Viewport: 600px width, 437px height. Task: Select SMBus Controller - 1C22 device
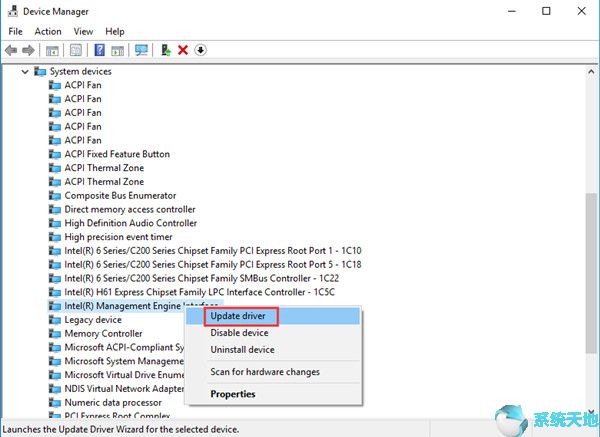point(202,278)
